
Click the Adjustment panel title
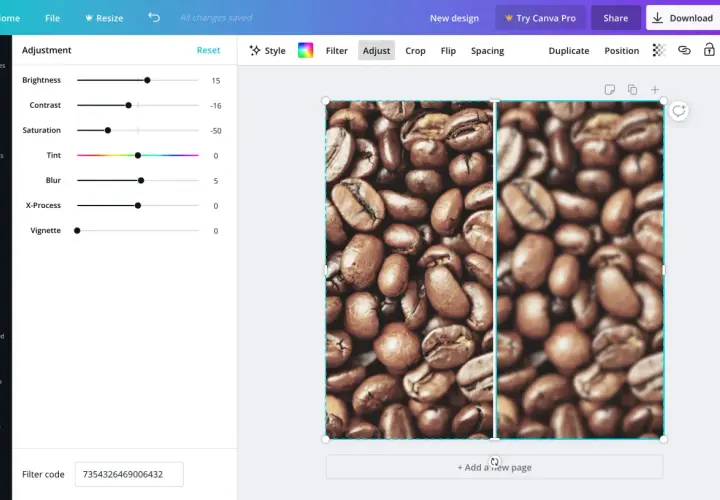coord(46,50)
